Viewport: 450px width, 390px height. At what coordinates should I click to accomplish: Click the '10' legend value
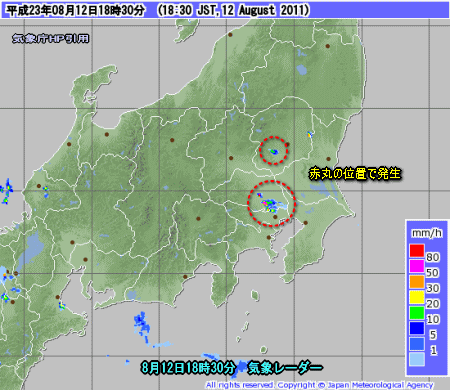pos(433,319)
